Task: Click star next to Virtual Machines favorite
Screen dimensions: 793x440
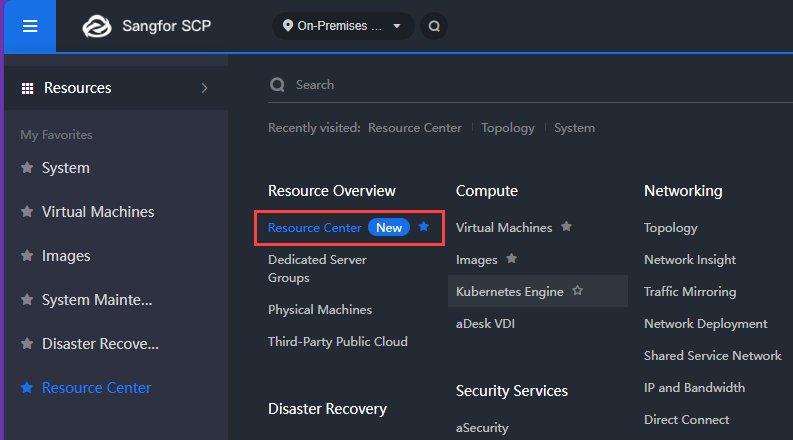Action: 27,211
